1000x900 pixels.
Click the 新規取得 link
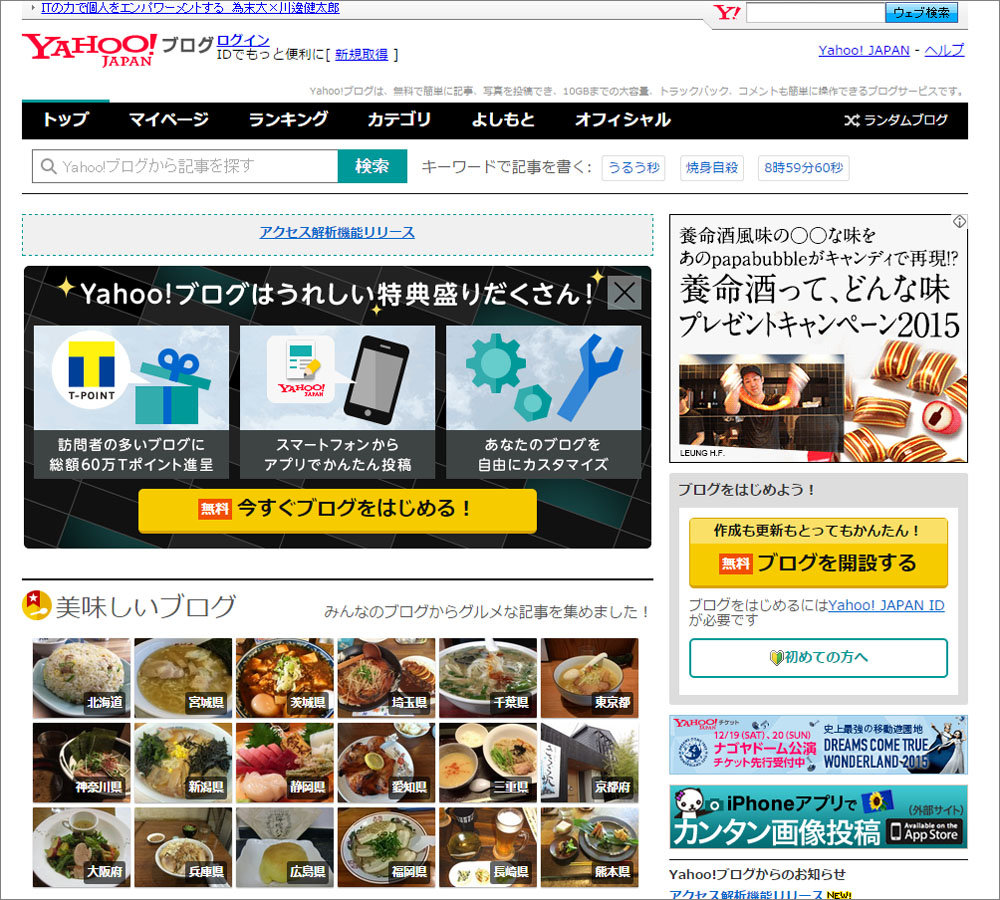click(x=362, y=55)
